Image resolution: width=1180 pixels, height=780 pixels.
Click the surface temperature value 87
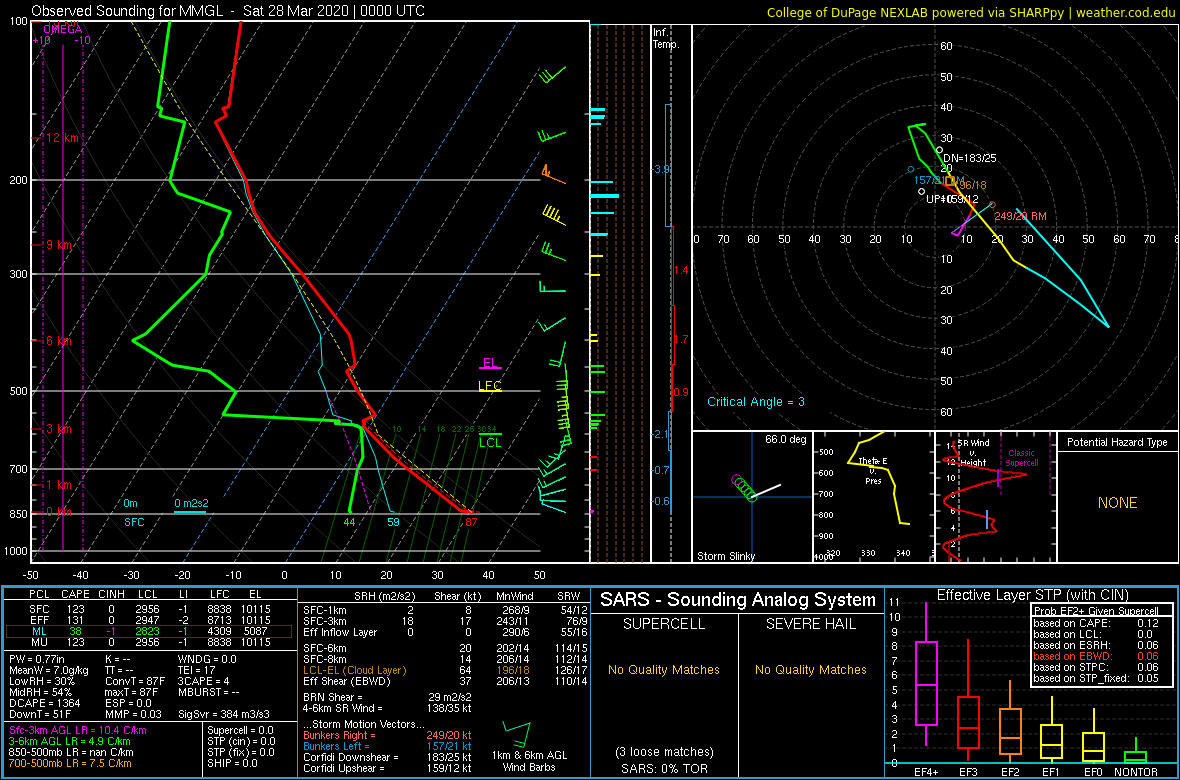[x=471, y=522]
